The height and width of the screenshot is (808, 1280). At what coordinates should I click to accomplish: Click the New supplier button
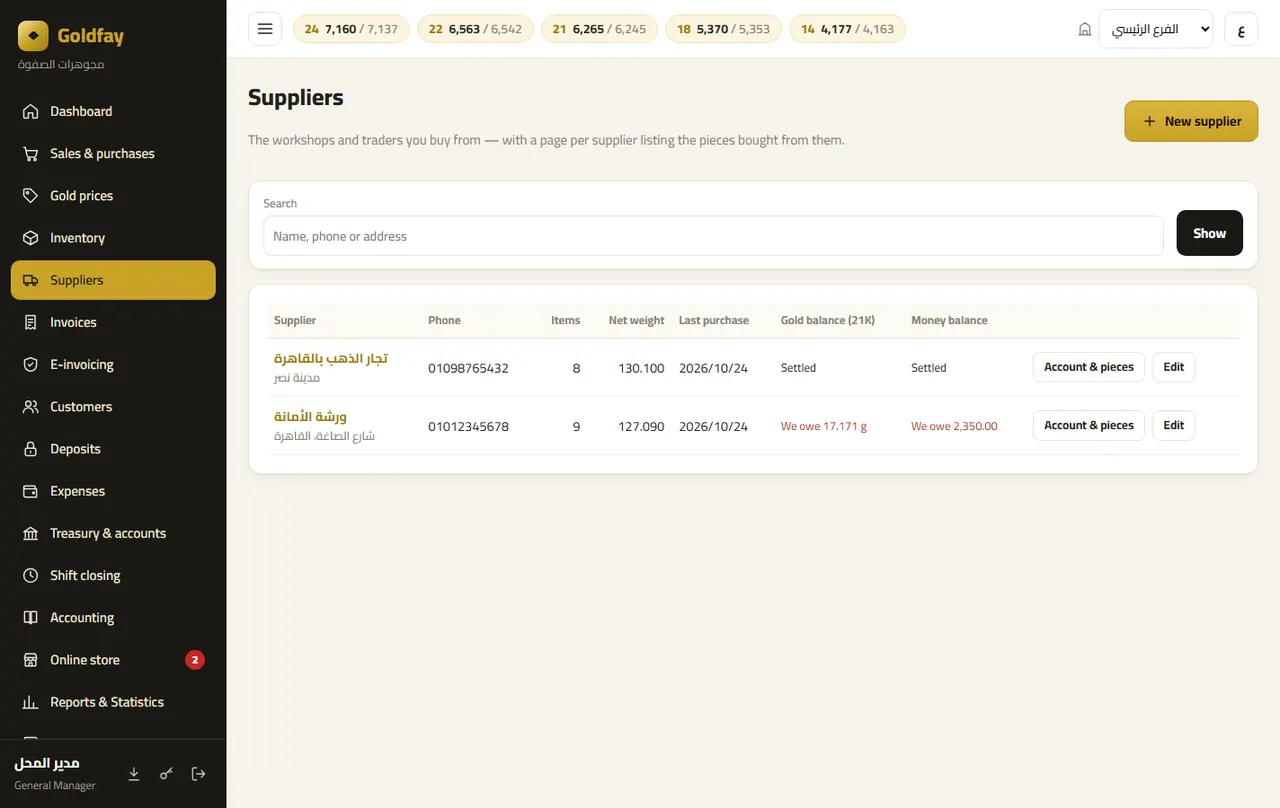coord(1191,121)
